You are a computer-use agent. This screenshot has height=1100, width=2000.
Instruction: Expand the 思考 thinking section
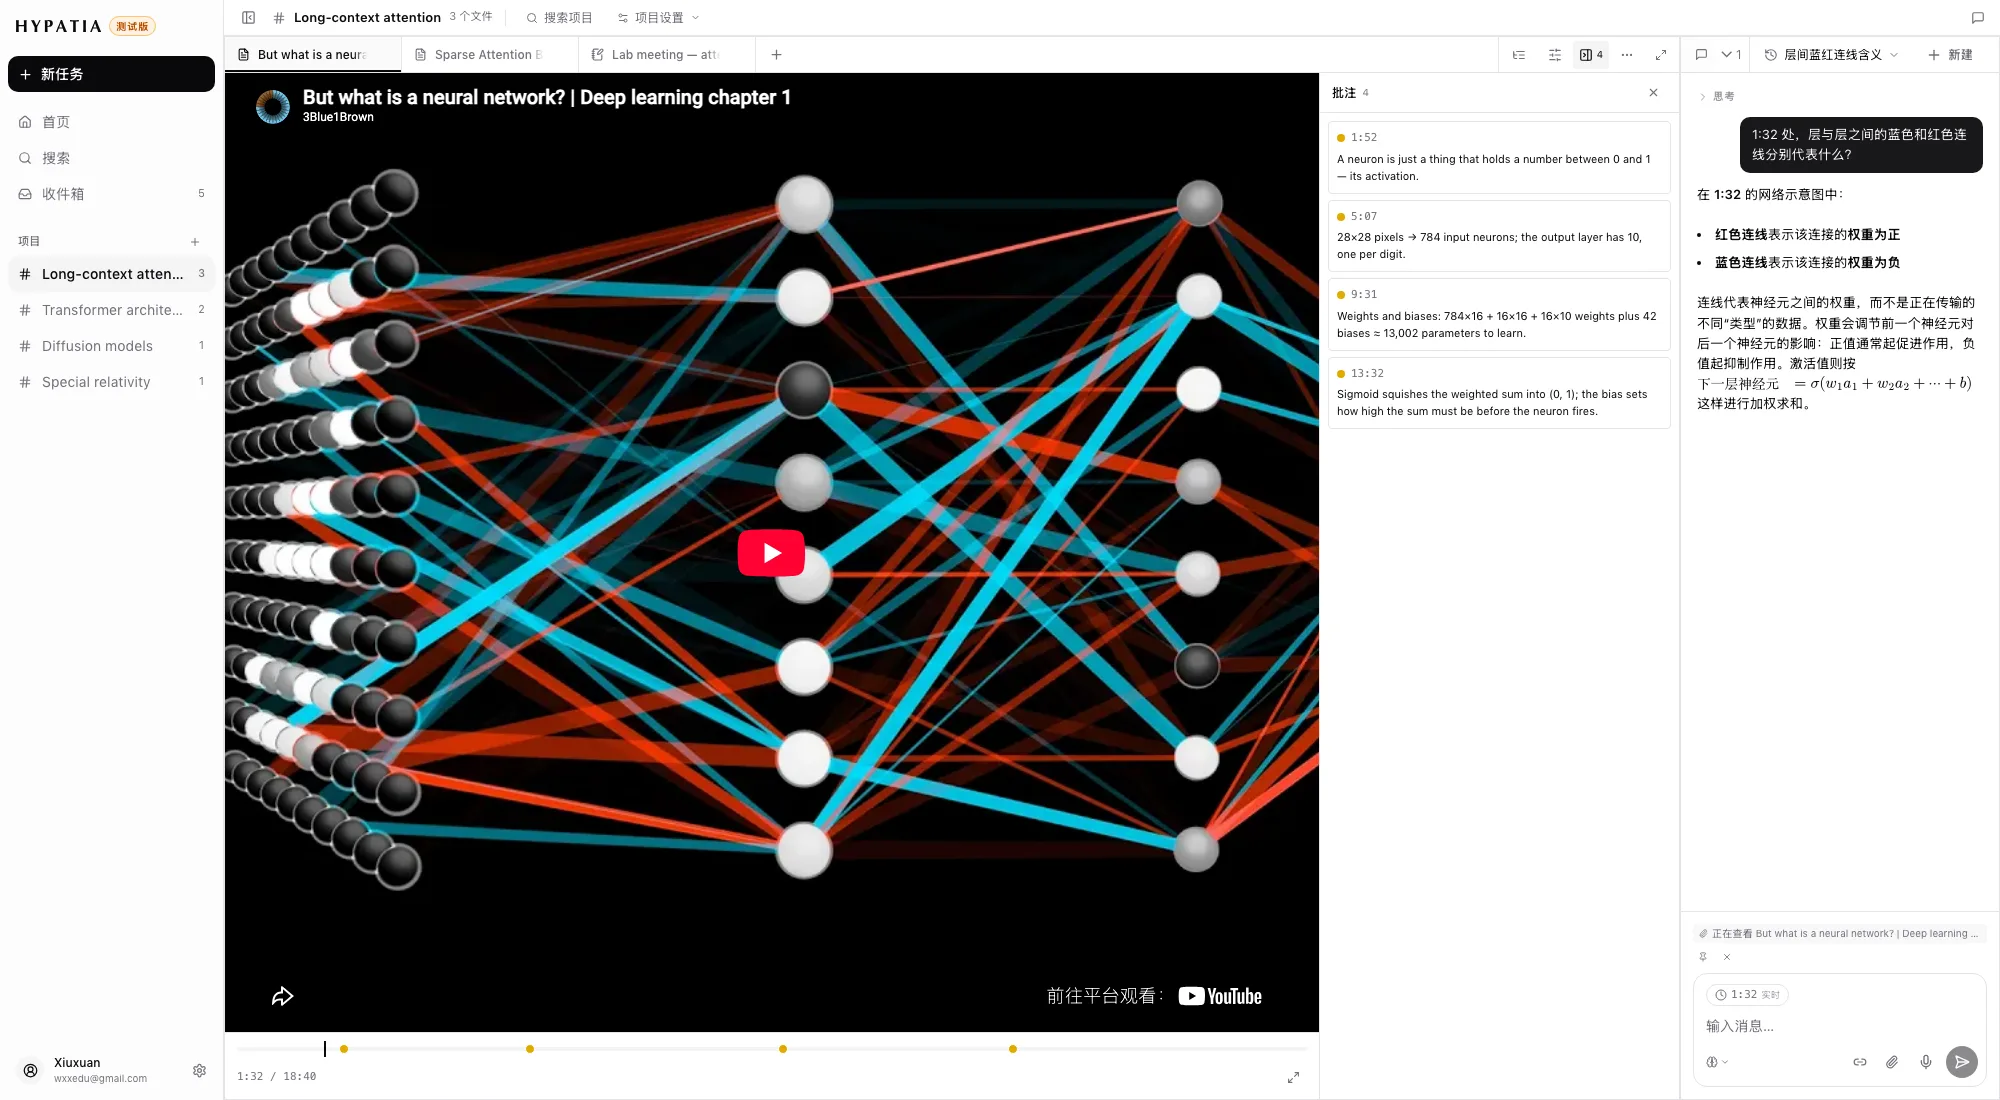[1717, 96]
